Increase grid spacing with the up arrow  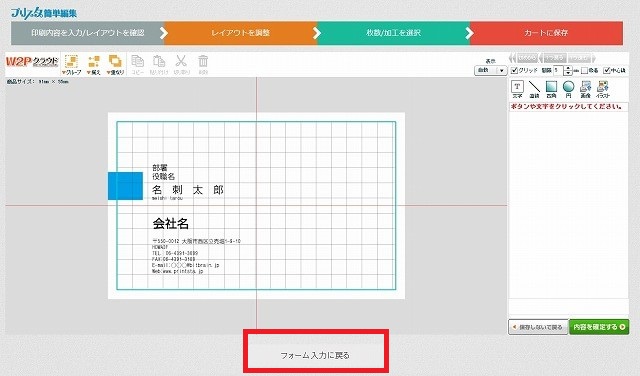click(568, 68)
